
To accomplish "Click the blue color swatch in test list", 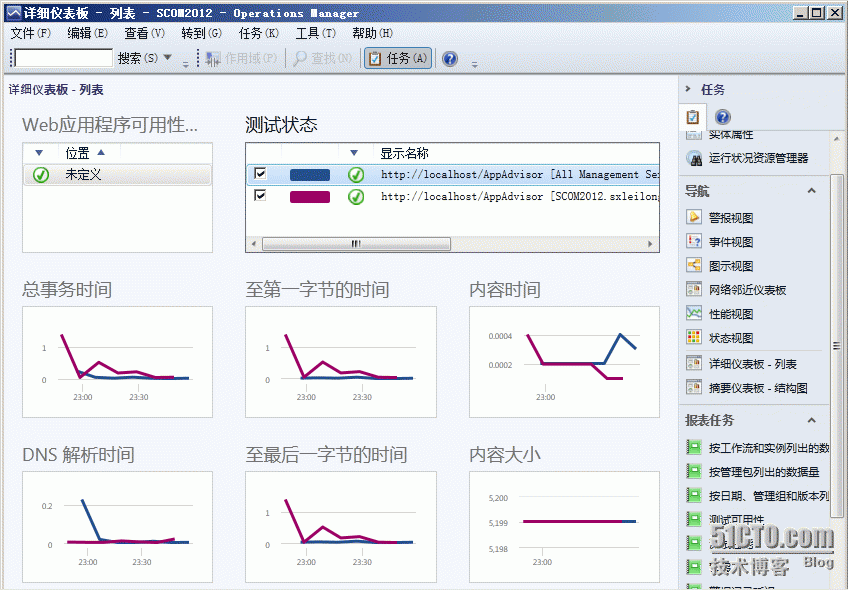I will point(310,175).
